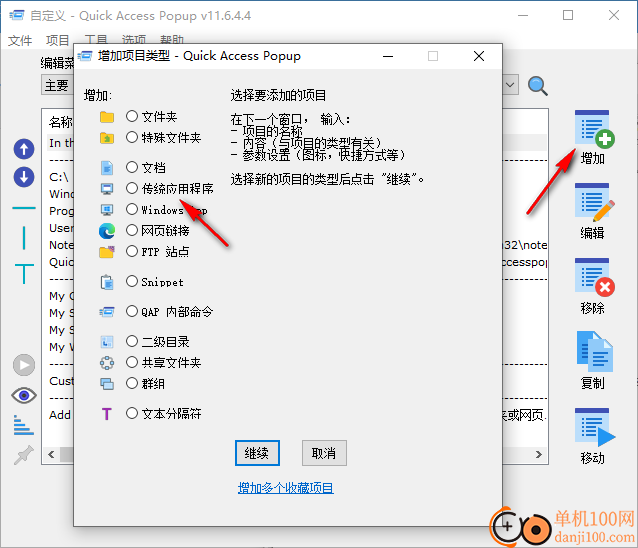Click the clipboard icon beside Snippet
The width and height of the screenshot is (638, 548).
(x=107, y=282)
